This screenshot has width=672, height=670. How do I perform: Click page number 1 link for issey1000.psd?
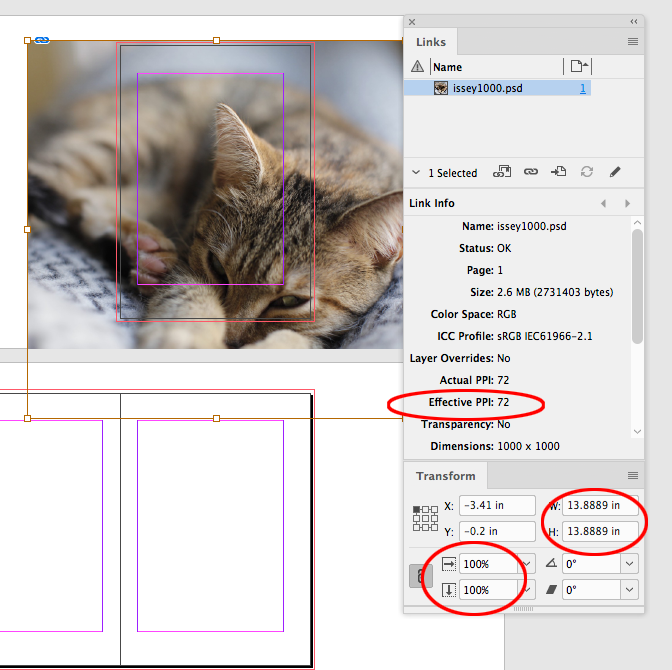(582, 88)
